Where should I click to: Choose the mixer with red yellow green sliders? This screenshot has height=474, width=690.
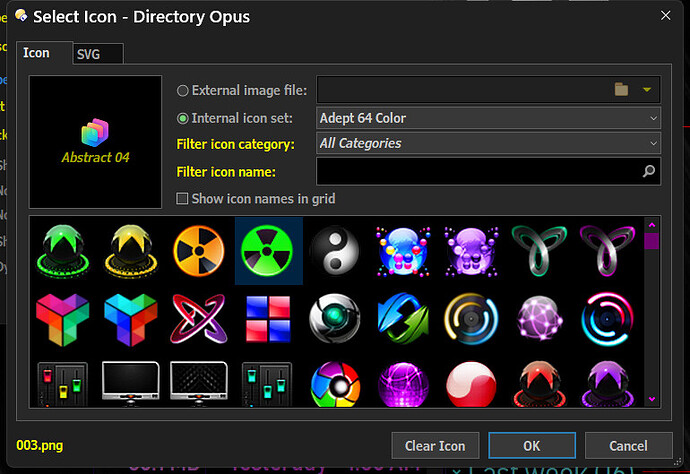pos(62,384)
